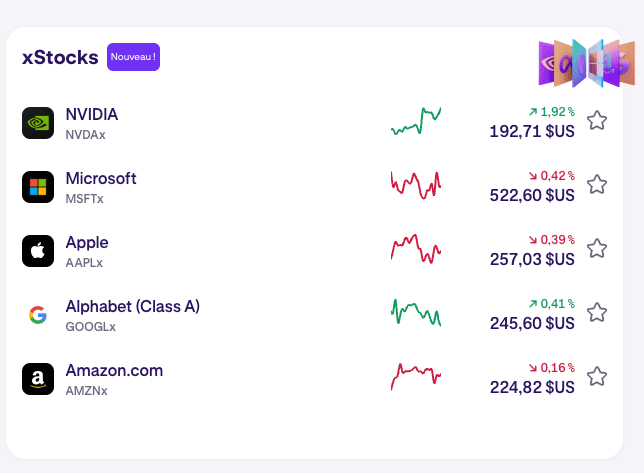
Task: Click the xStocks section heading
Action: (x=60, y=57)
